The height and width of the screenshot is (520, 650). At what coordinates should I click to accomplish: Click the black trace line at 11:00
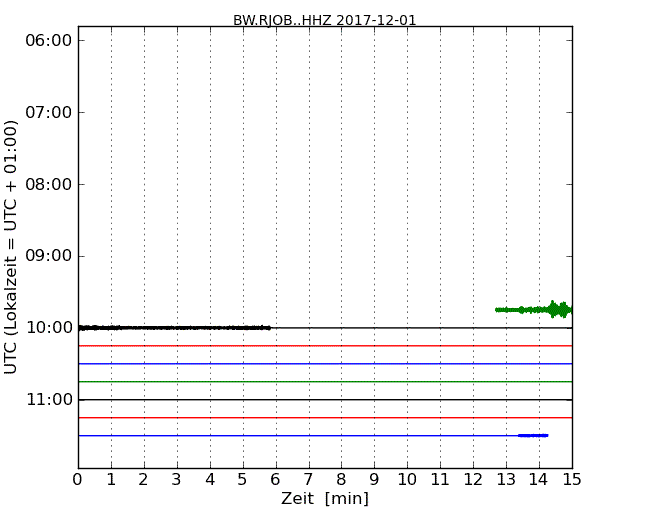click(325, 400)
